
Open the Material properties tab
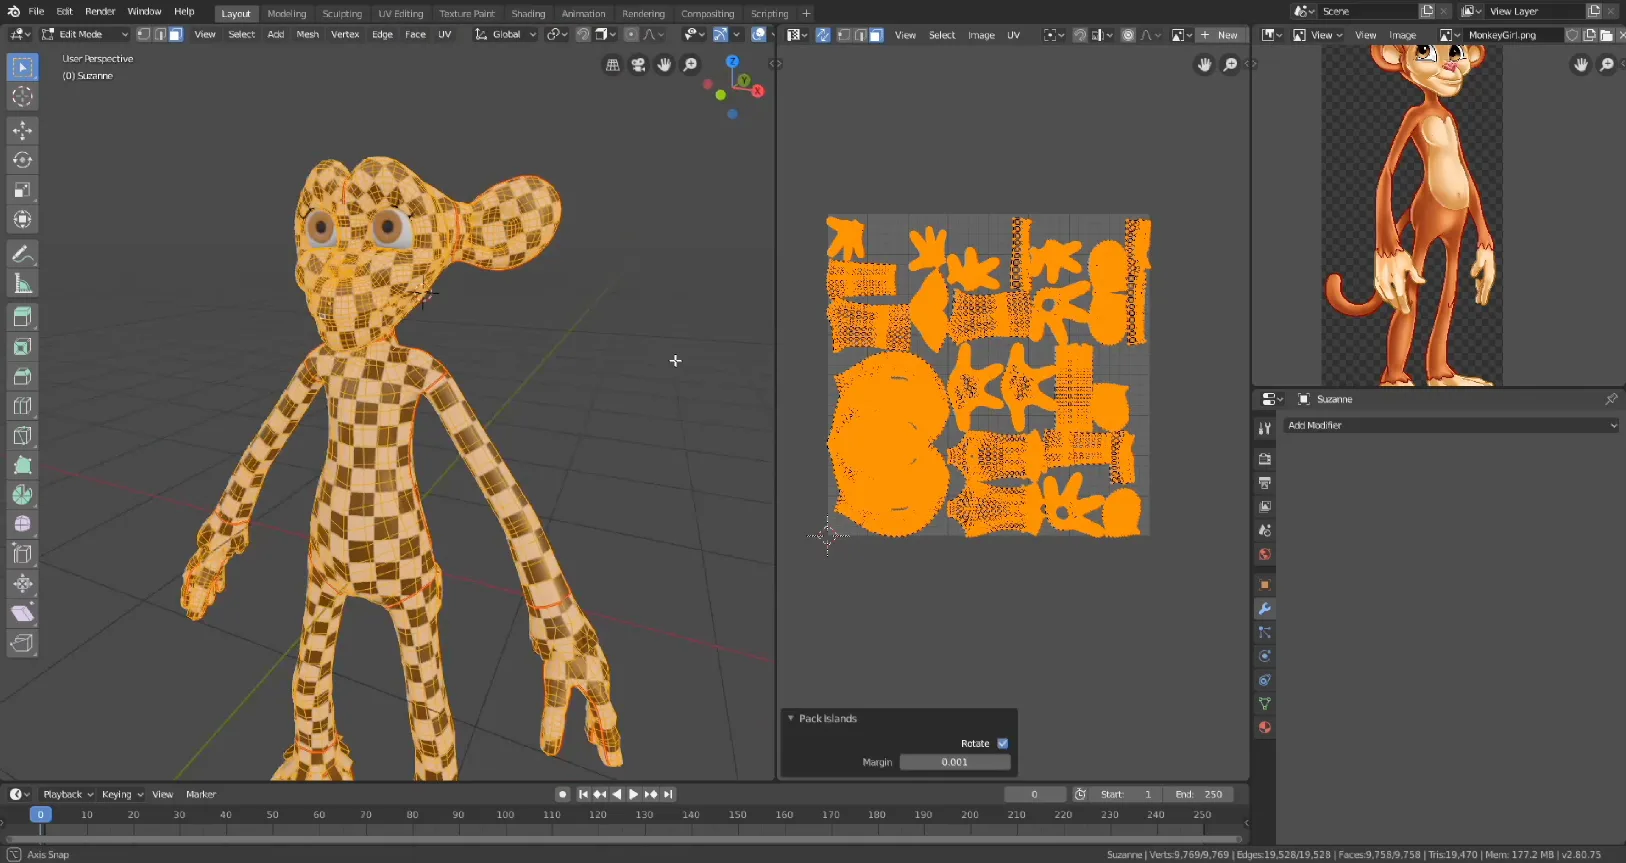coord(1265,727)
